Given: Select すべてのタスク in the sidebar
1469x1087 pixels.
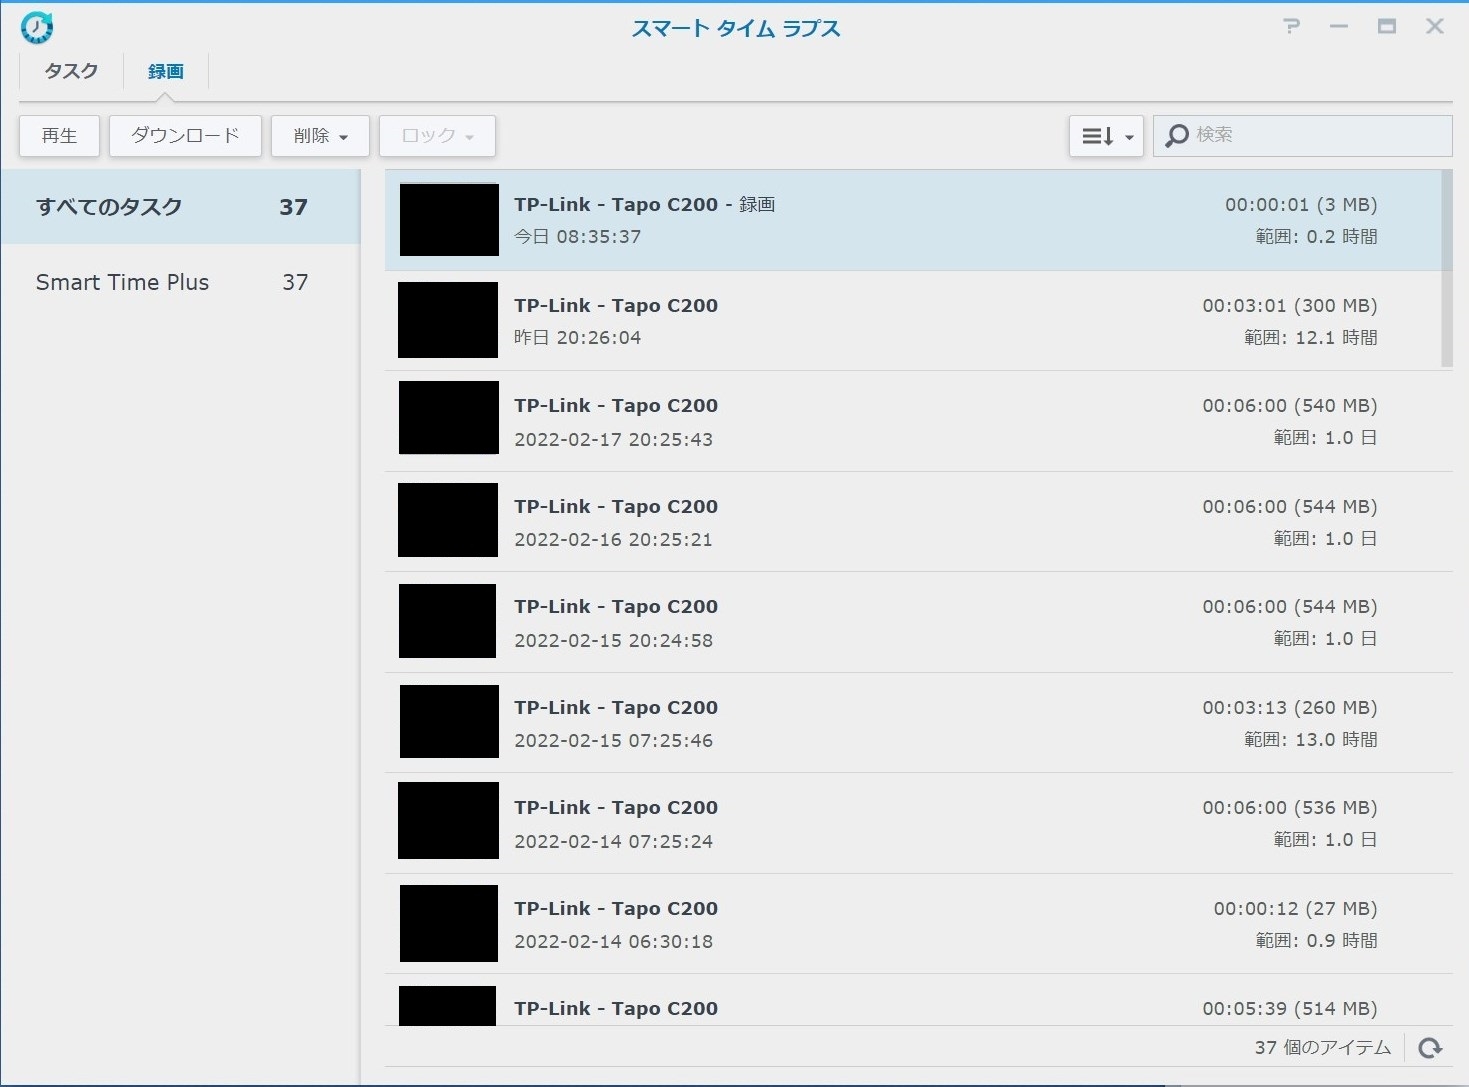Looking at the screenshot, I should click(181, 207).
